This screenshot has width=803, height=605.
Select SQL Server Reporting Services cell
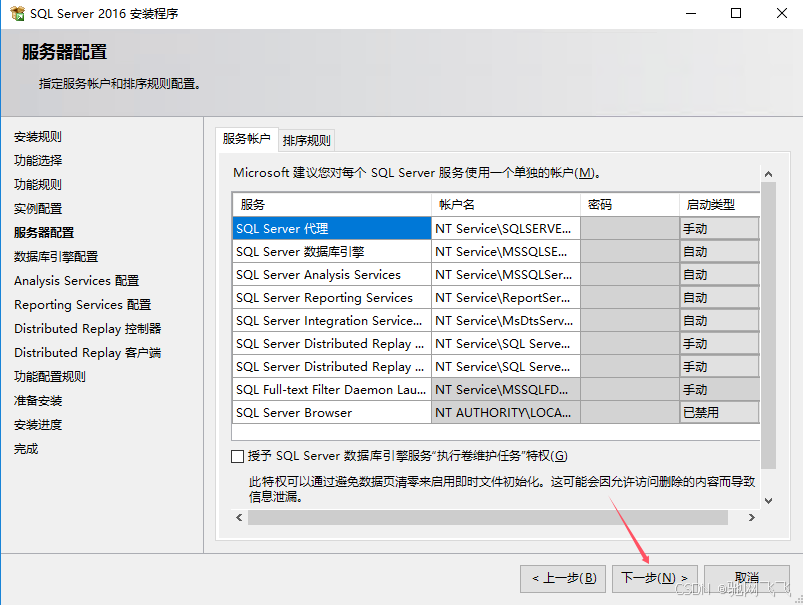click(332, 298)
